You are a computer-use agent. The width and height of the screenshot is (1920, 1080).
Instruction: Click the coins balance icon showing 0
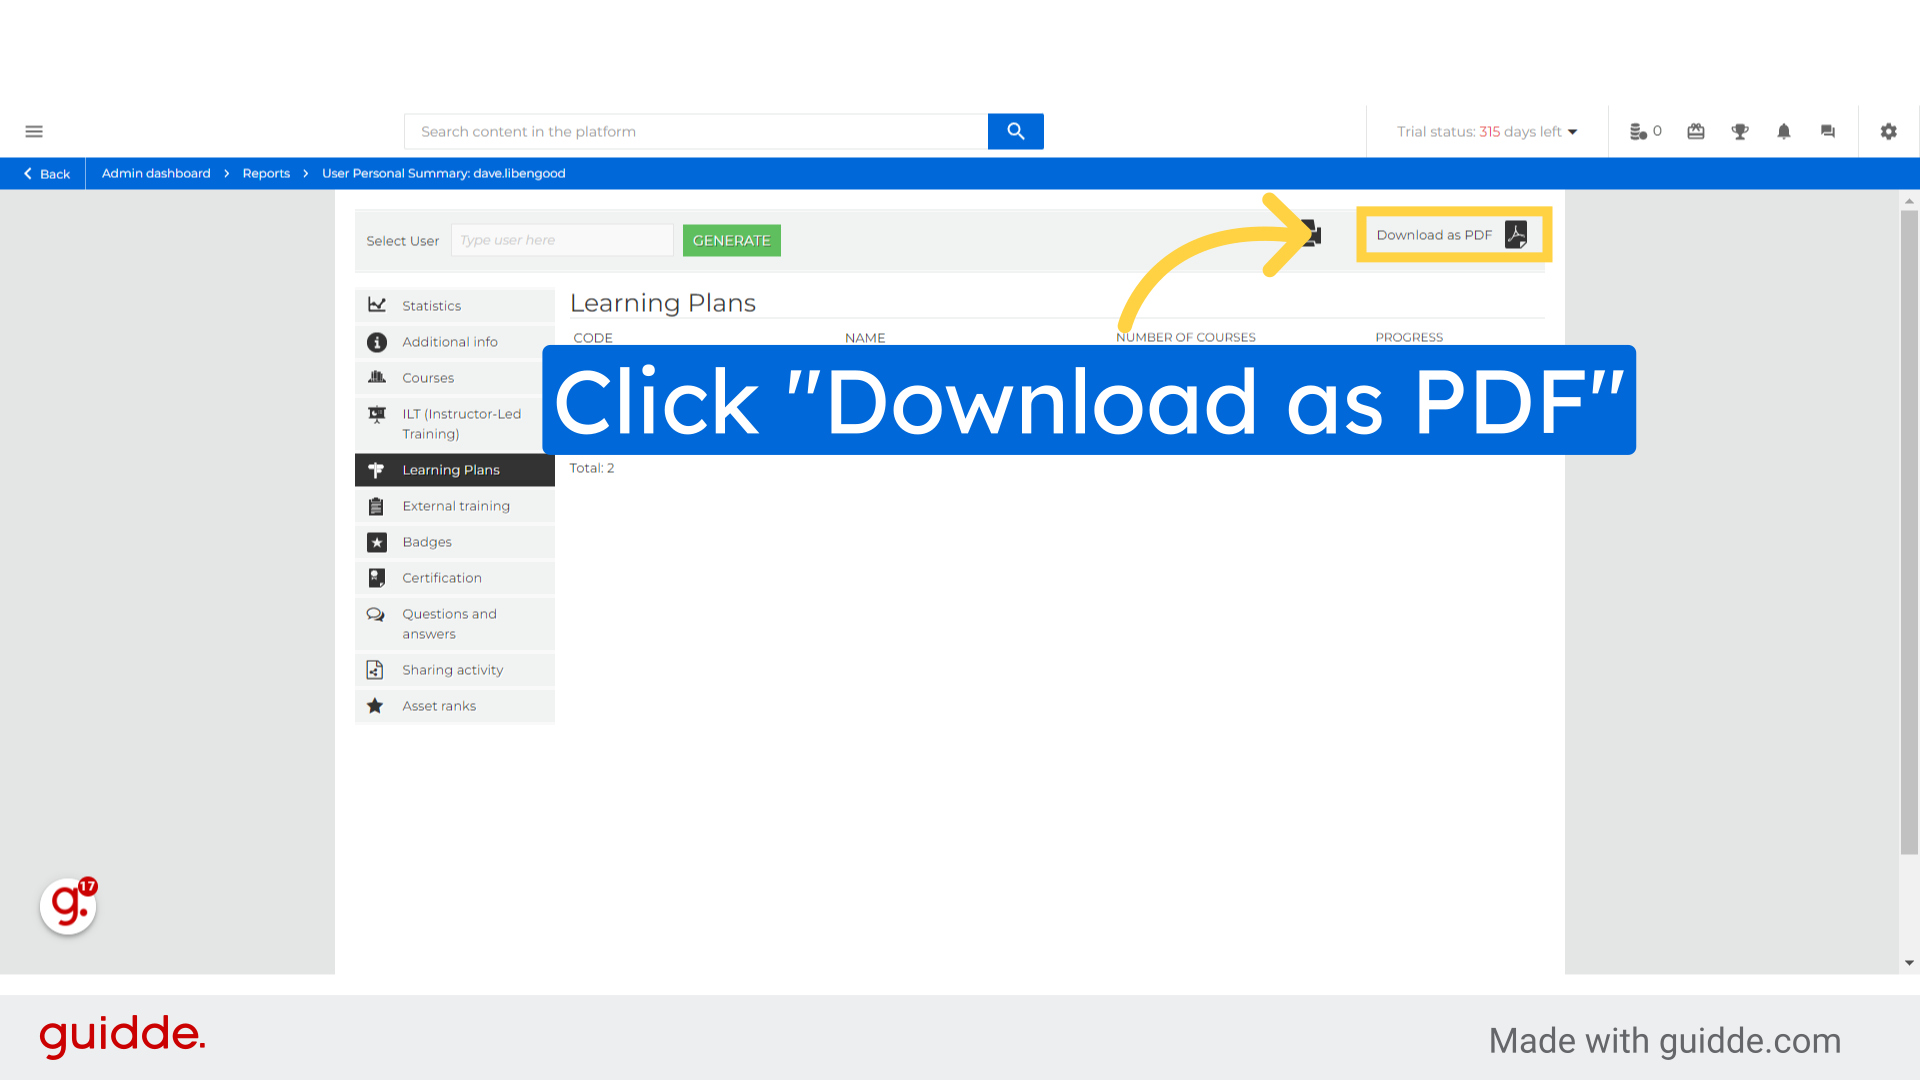click(1640, 131)
